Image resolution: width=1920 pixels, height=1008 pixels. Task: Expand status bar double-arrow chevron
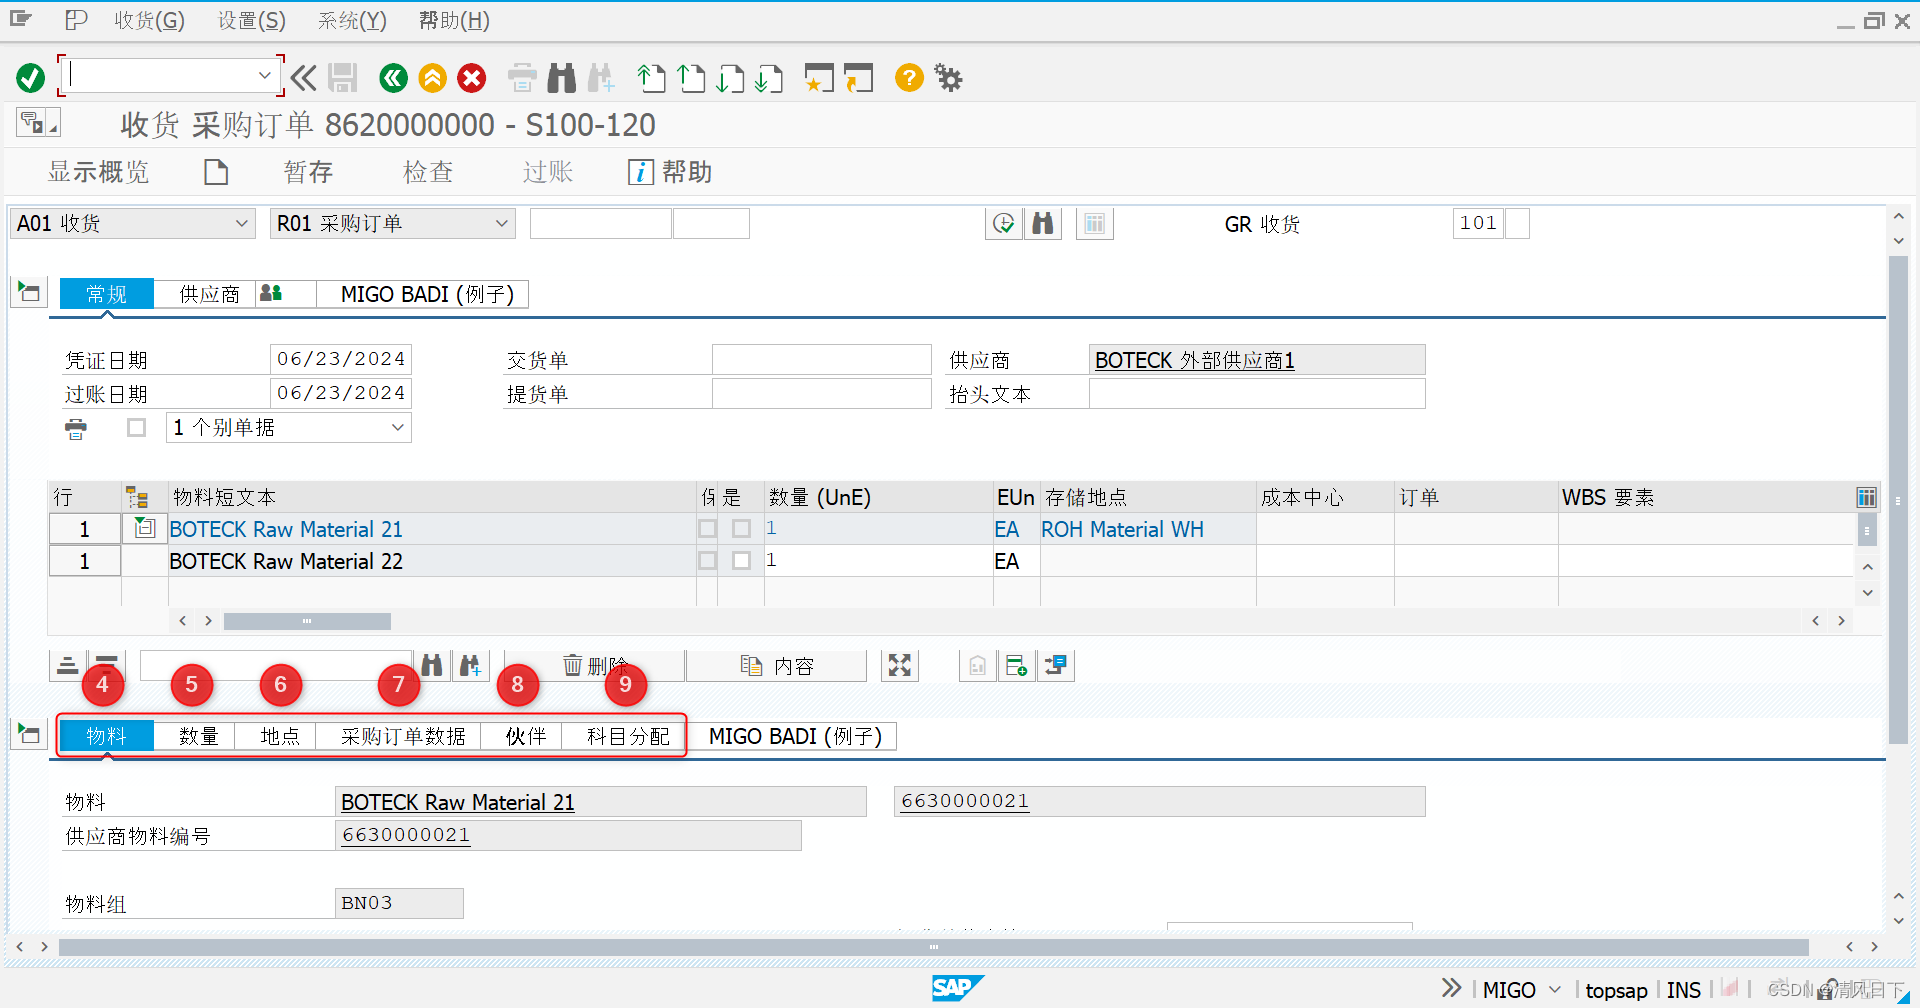[x=1451, y=988]
